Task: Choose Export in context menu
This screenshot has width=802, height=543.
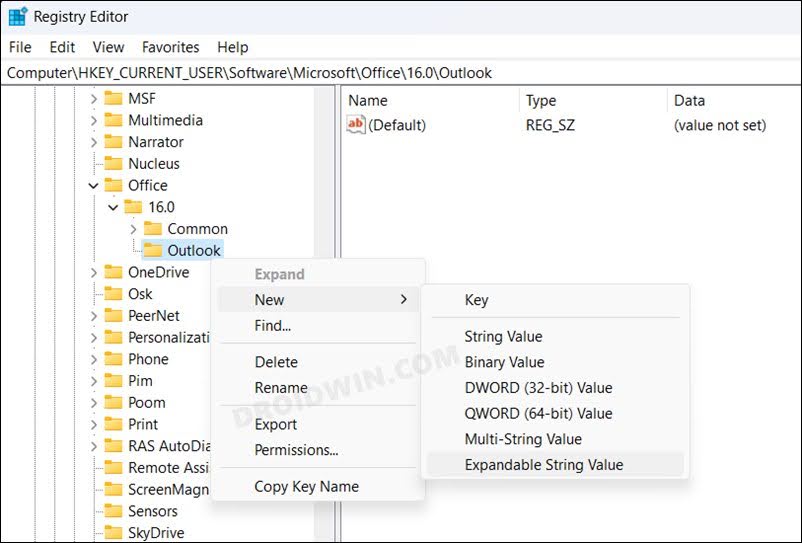Action: click(x=318, y=424)
